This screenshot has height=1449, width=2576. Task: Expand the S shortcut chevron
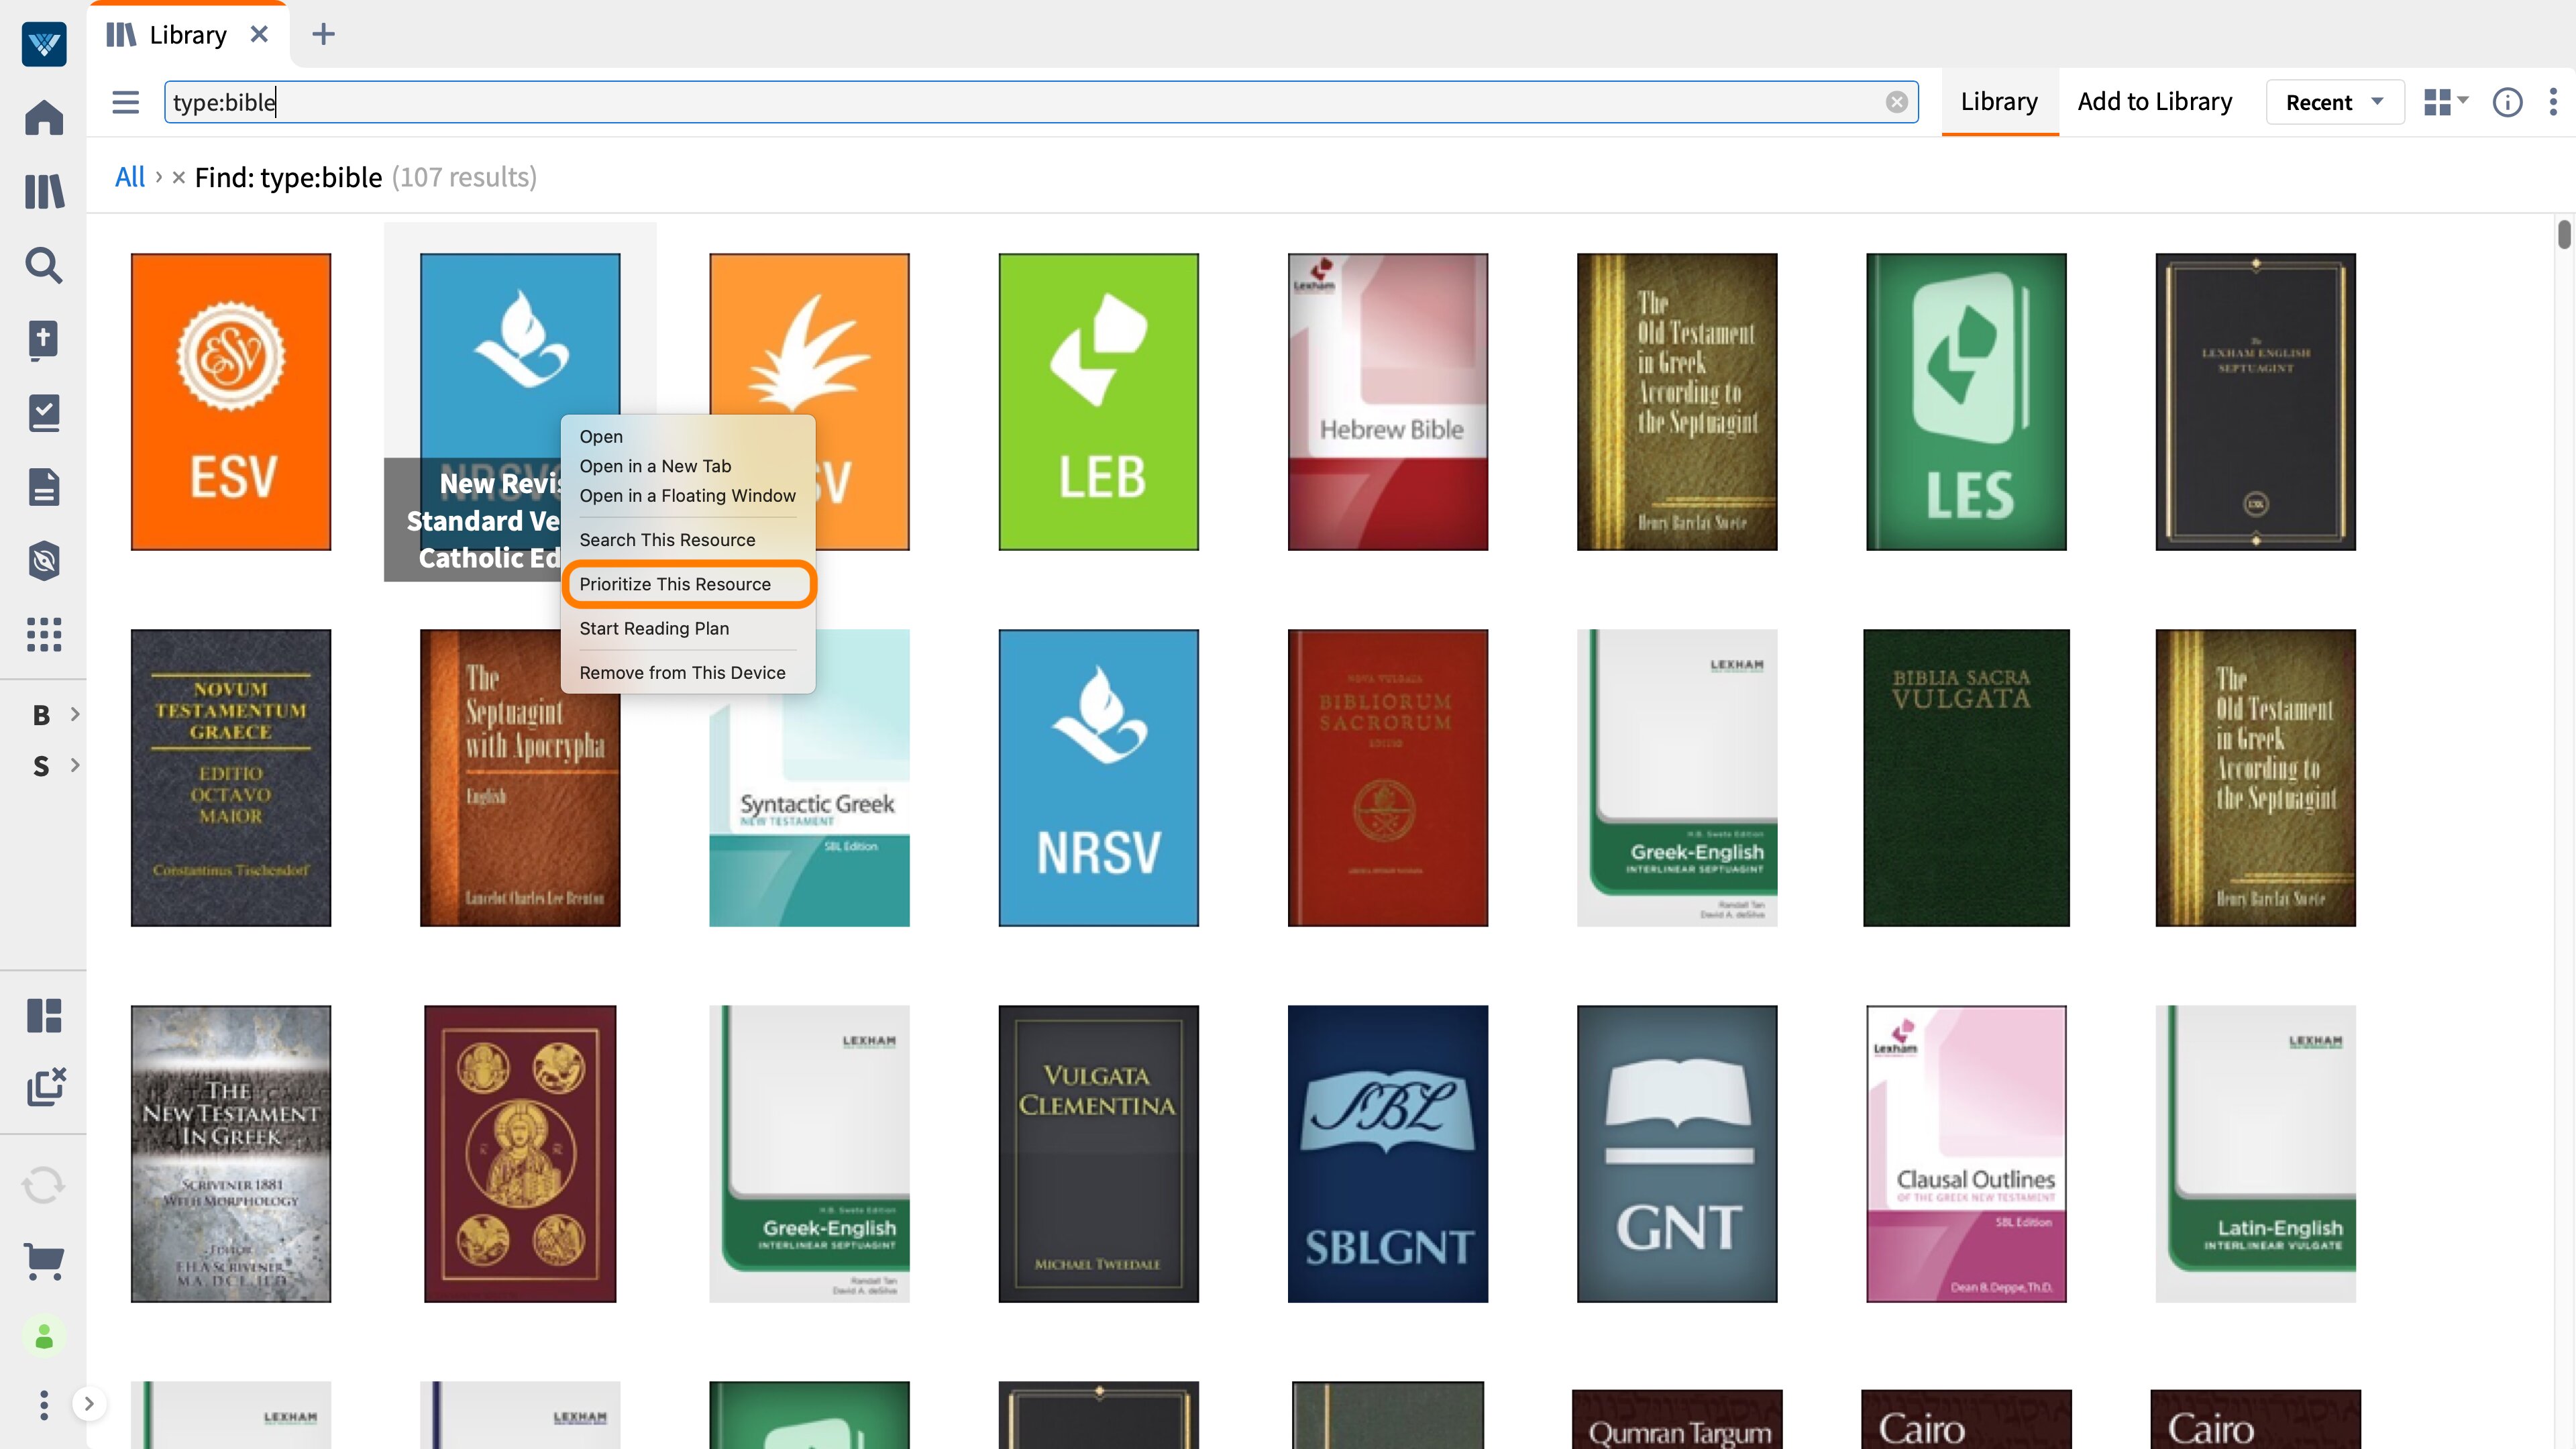pos(75,765)
